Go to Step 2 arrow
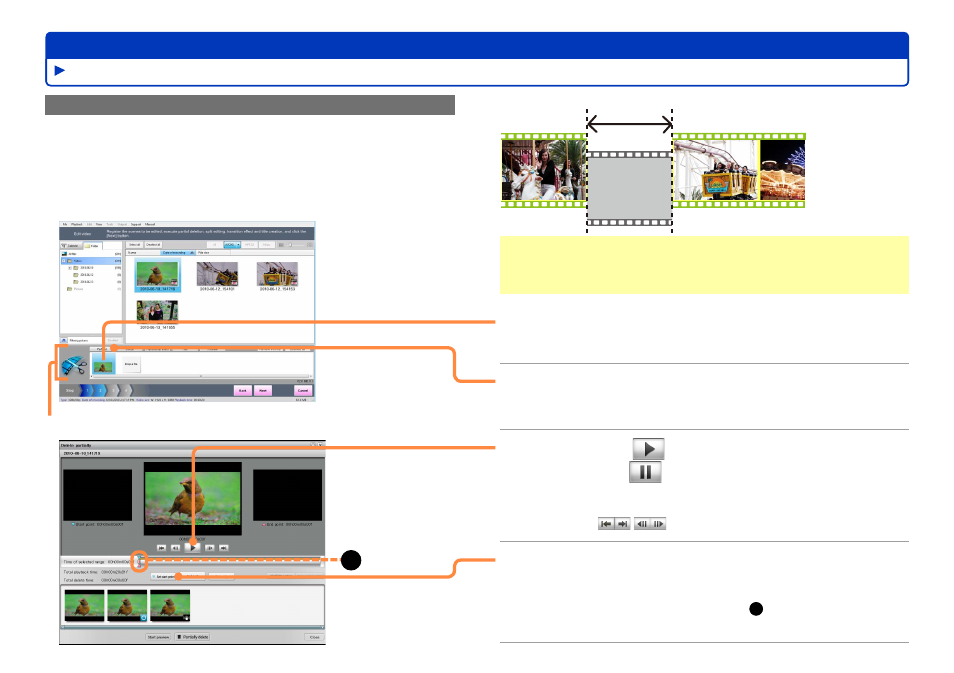Screen dimensions: 954x673 [100, 391]
